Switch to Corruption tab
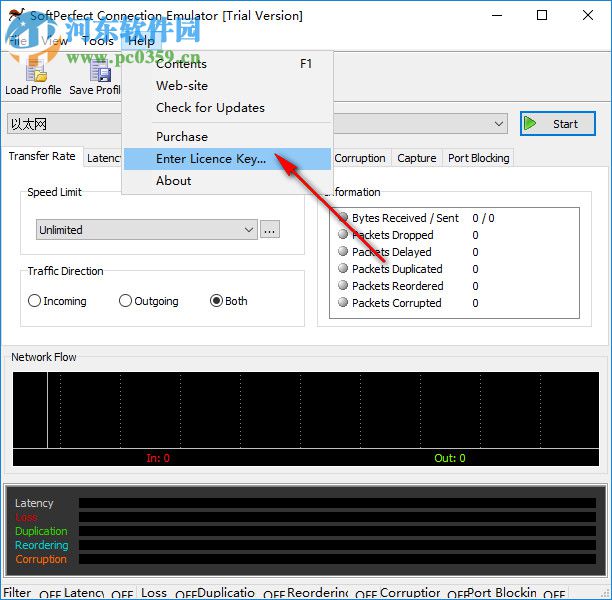 360,158
